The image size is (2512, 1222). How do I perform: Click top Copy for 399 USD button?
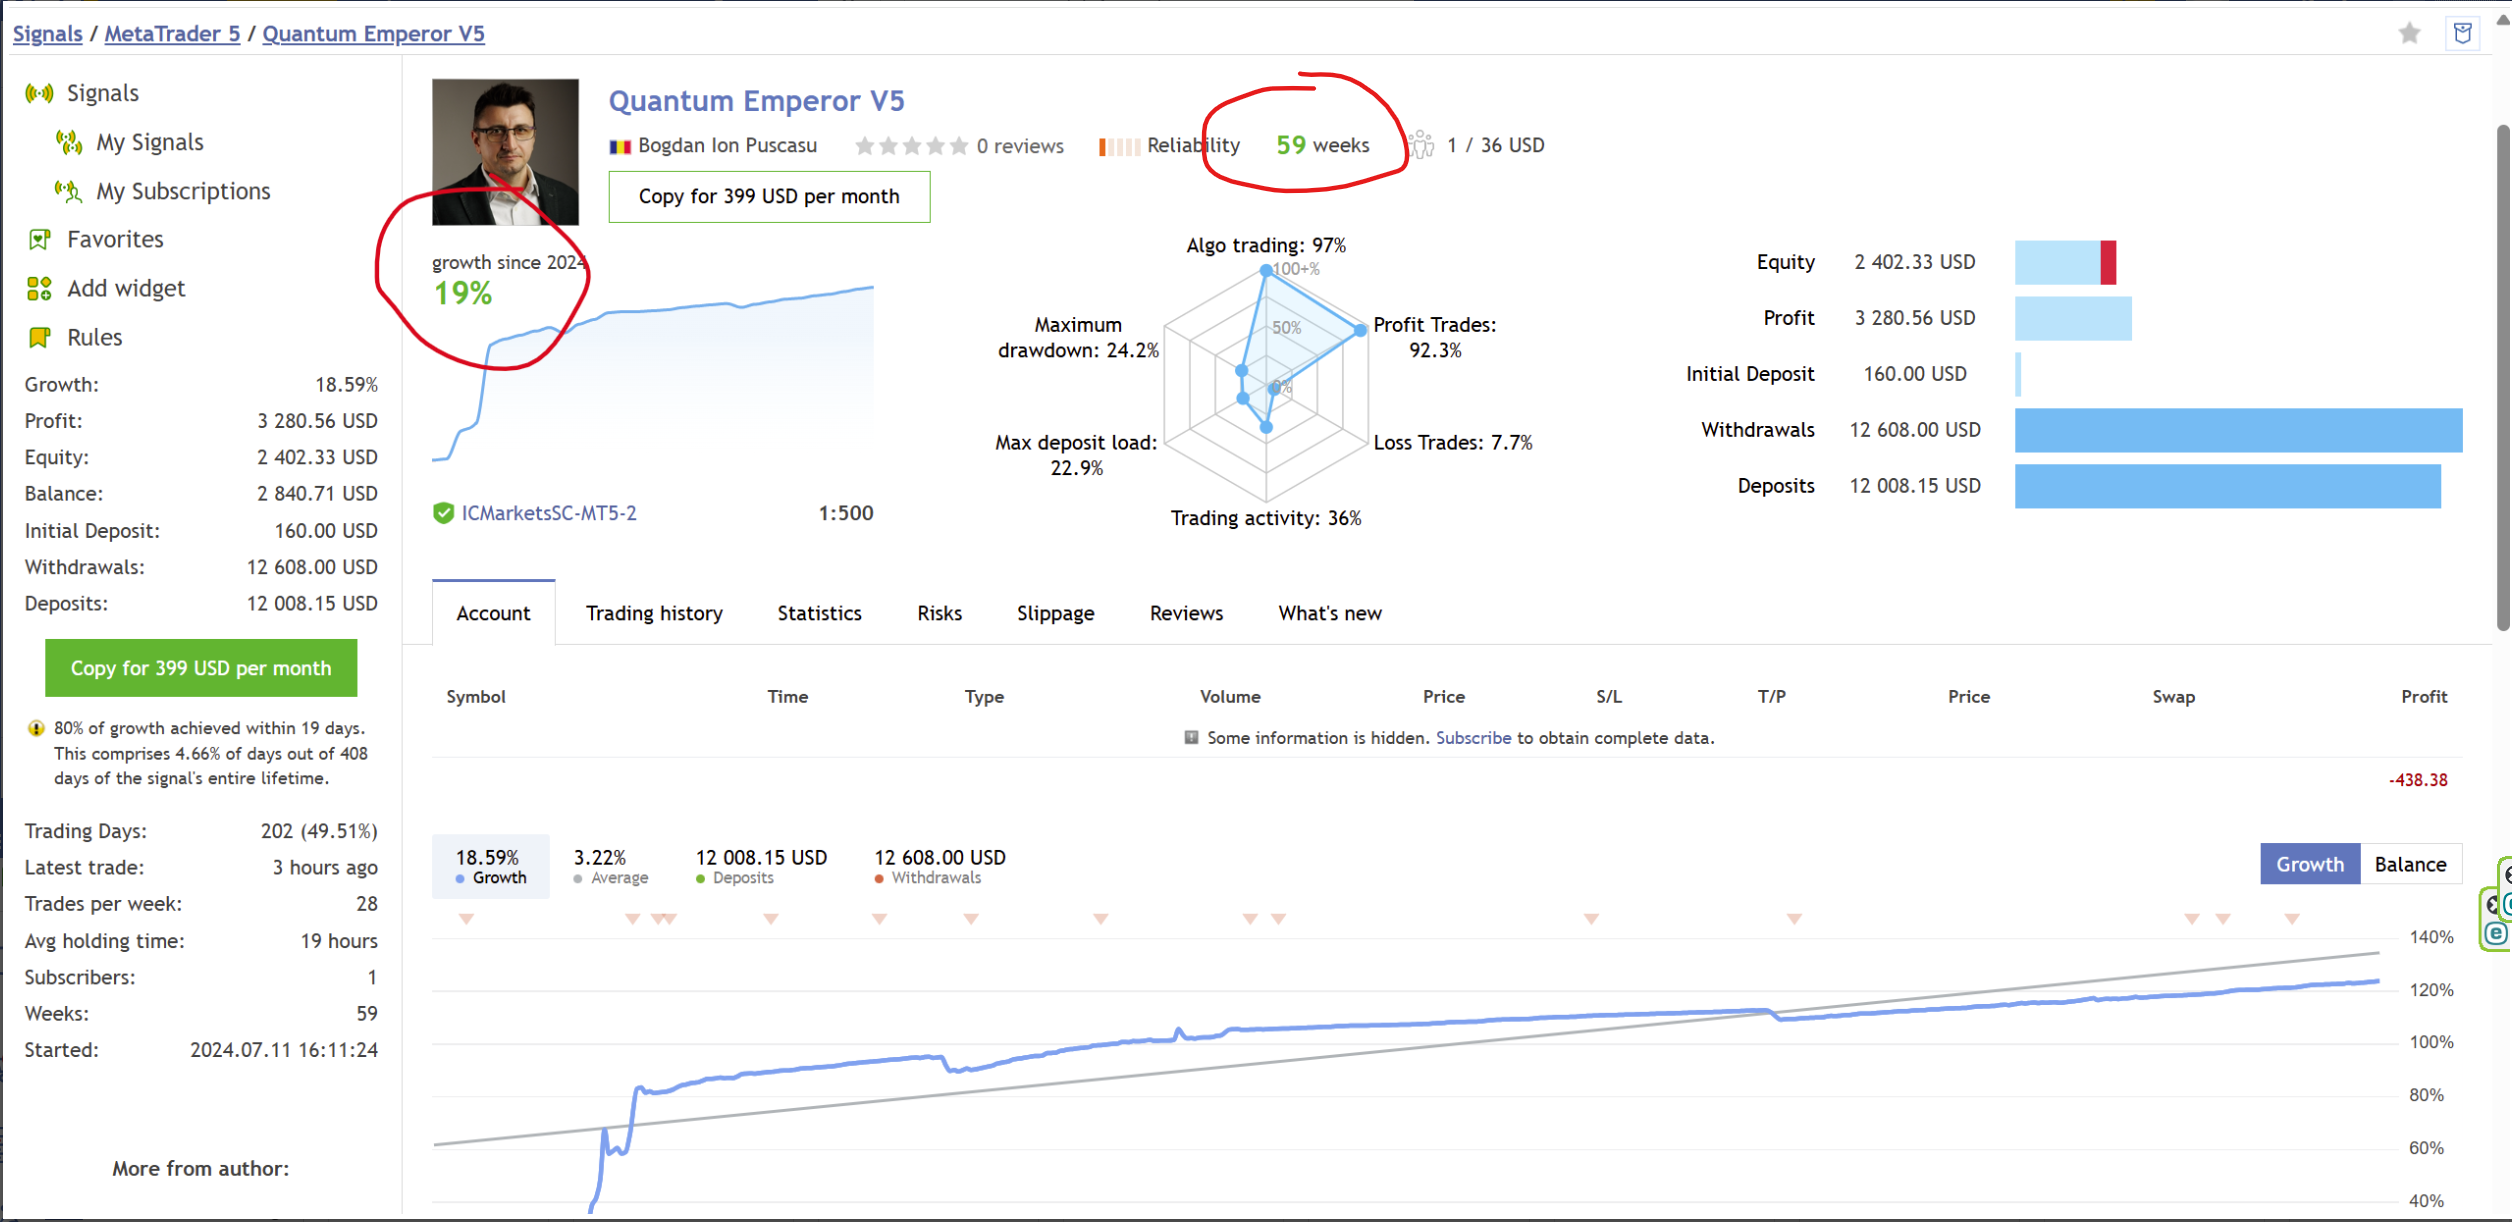(769, 196)
